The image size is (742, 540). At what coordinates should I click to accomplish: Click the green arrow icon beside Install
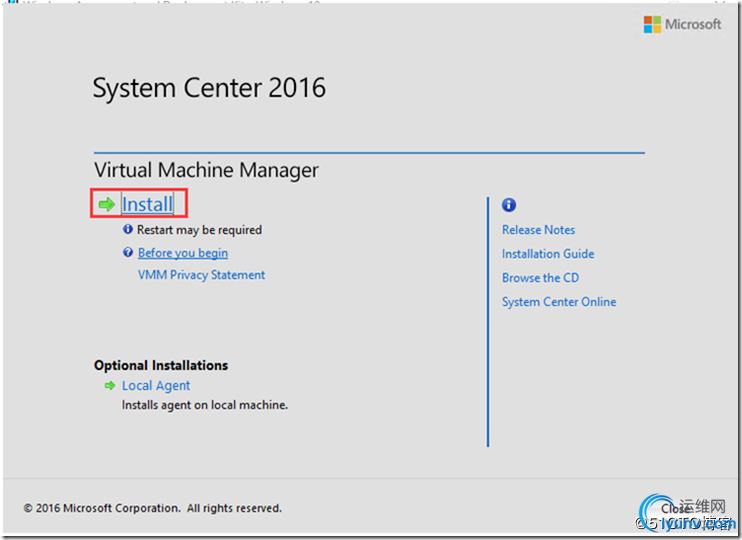[x=107, y=204]
